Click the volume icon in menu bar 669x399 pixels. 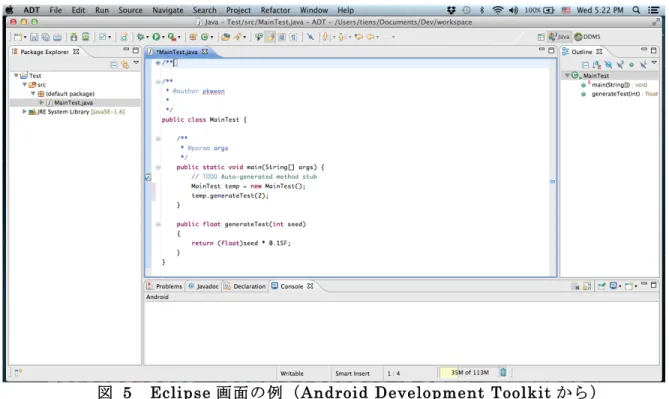(x=514, y=10)
